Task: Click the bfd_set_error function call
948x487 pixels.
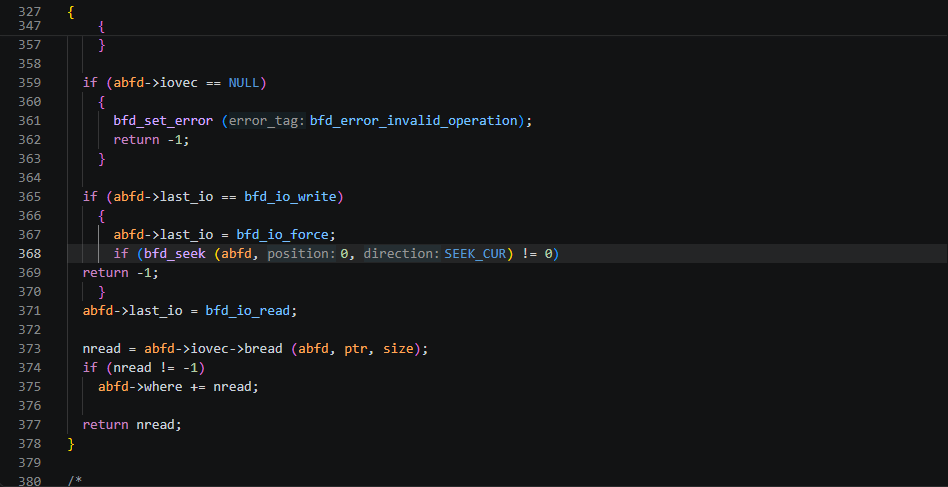Action: click(163, 121)
